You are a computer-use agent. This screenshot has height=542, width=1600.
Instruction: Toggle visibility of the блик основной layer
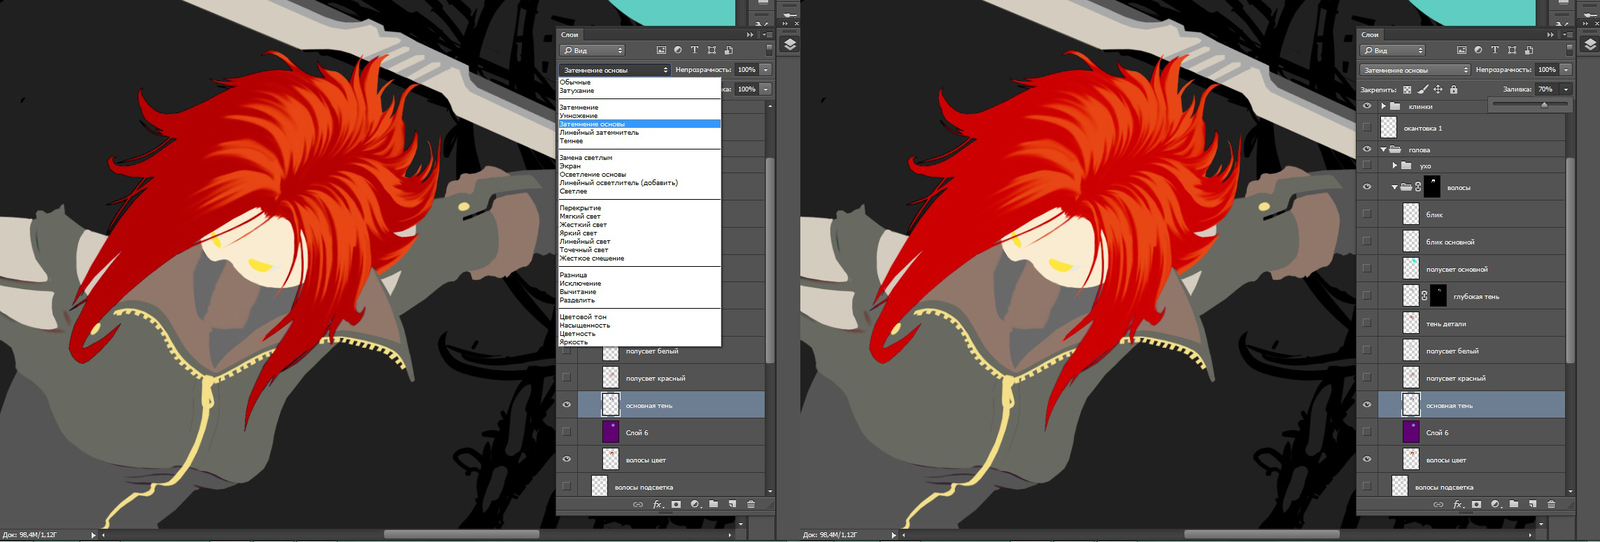coord(1367,242)
